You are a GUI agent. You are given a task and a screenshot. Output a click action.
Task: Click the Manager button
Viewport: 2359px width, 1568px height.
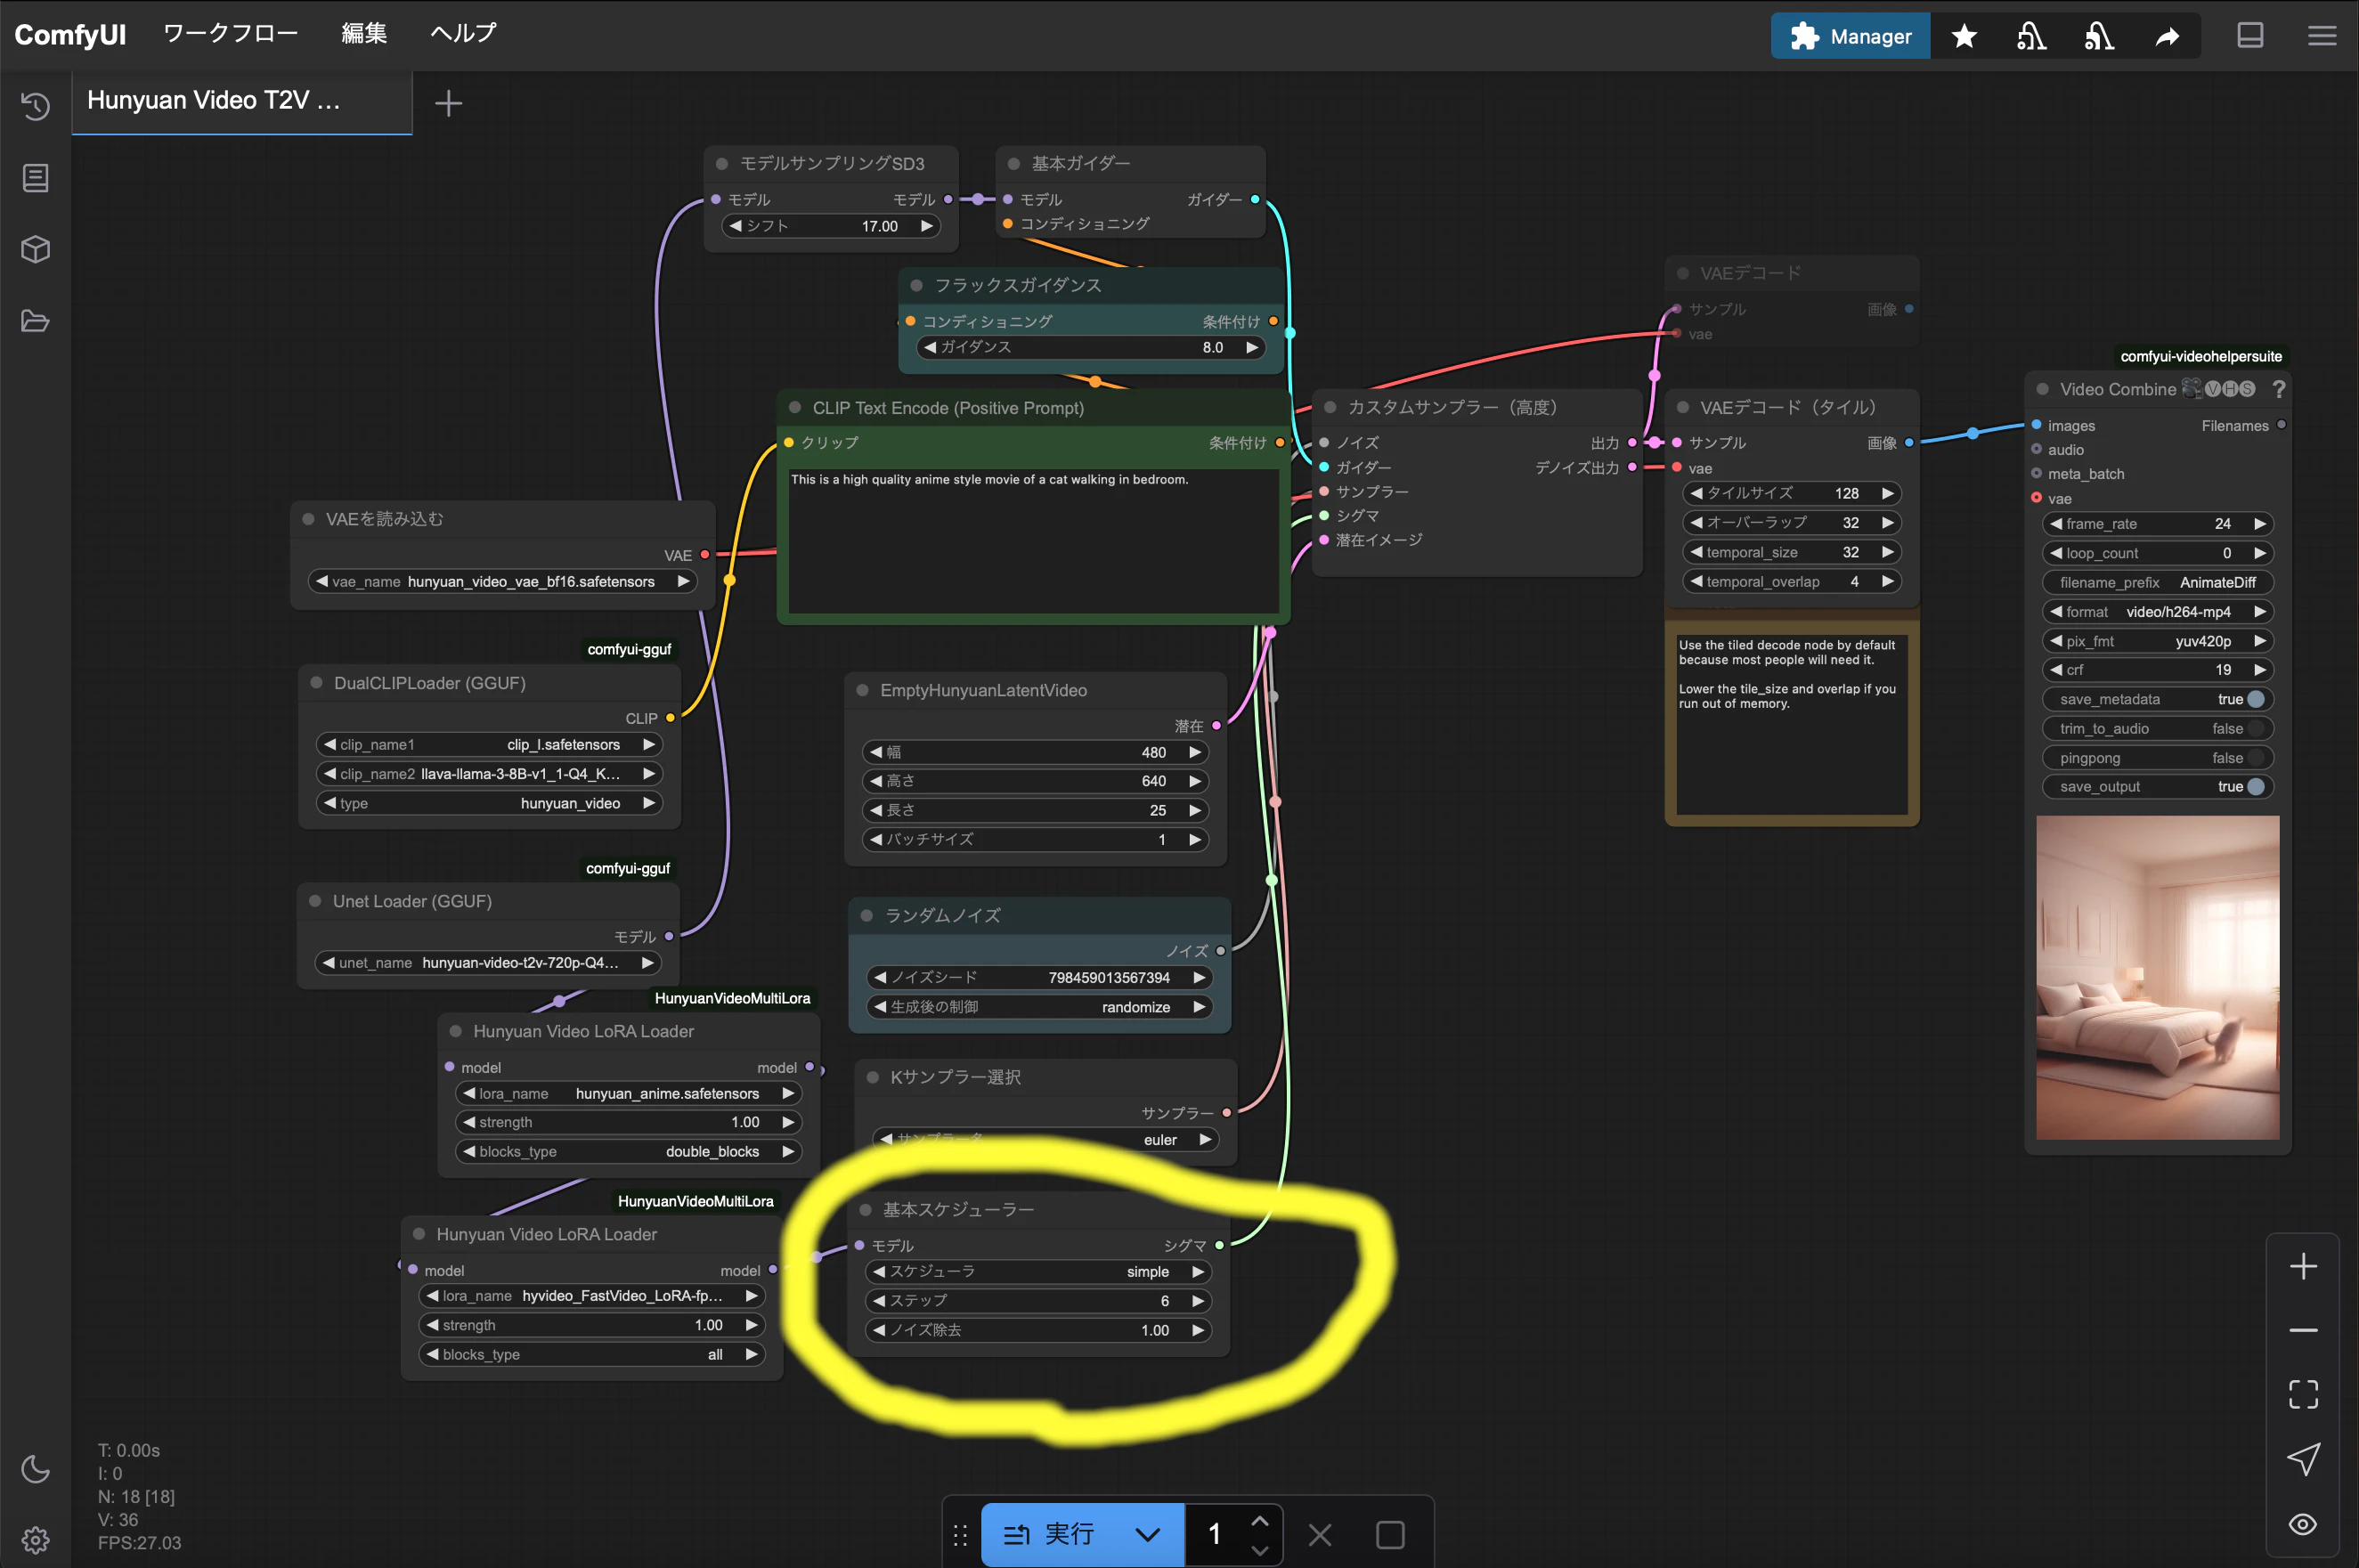pos(1850,37)
